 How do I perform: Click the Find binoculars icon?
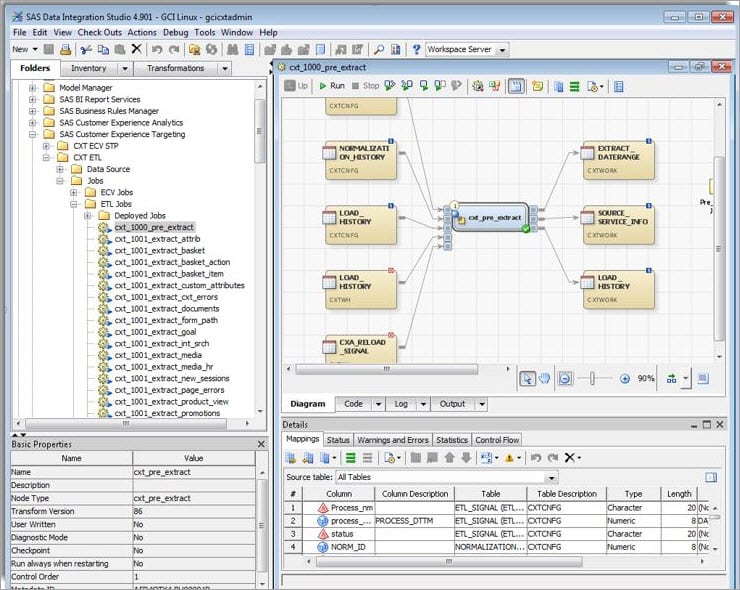point(233,49)
